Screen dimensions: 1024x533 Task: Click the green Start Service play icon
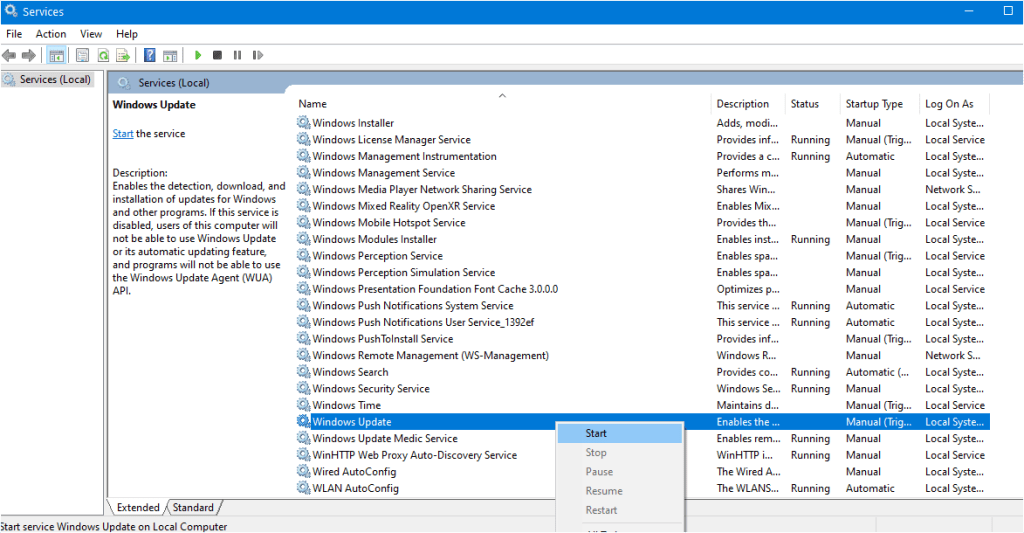click(198, 56)
